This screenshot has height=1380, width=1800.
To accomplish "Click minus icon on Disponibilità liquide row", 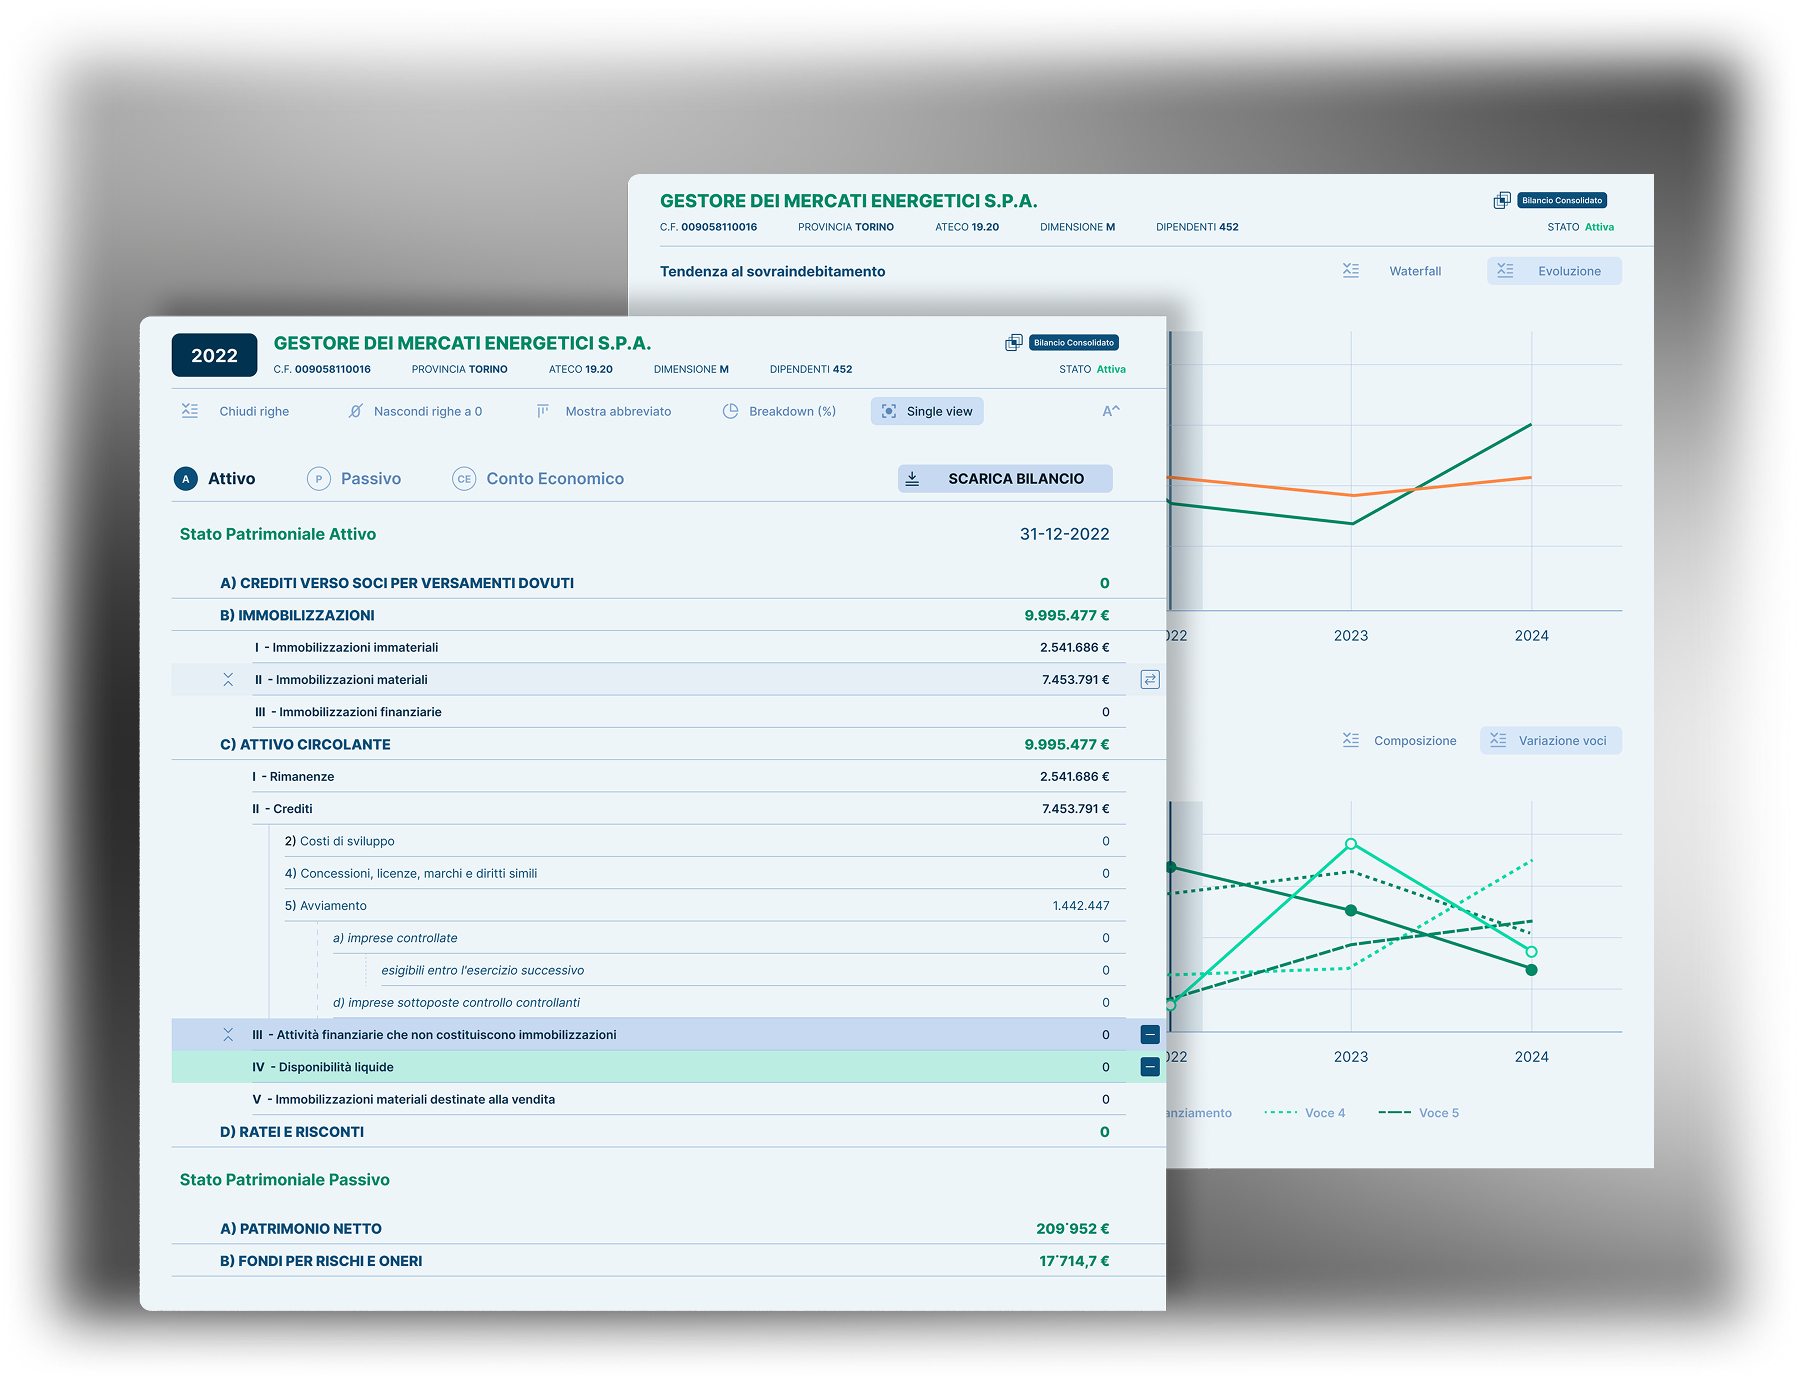I will coord(1150,1067).
